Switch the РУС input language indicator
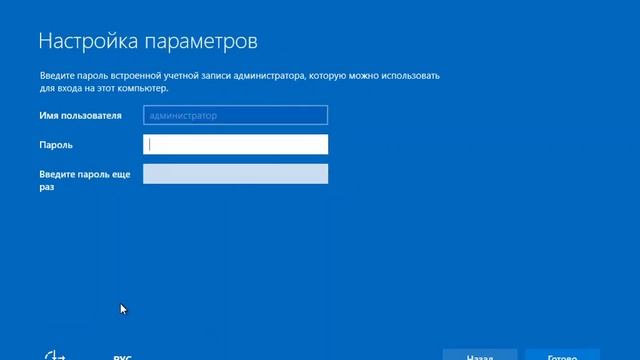Viewport: 640px width, 360px height. click(x=122, y=358)
